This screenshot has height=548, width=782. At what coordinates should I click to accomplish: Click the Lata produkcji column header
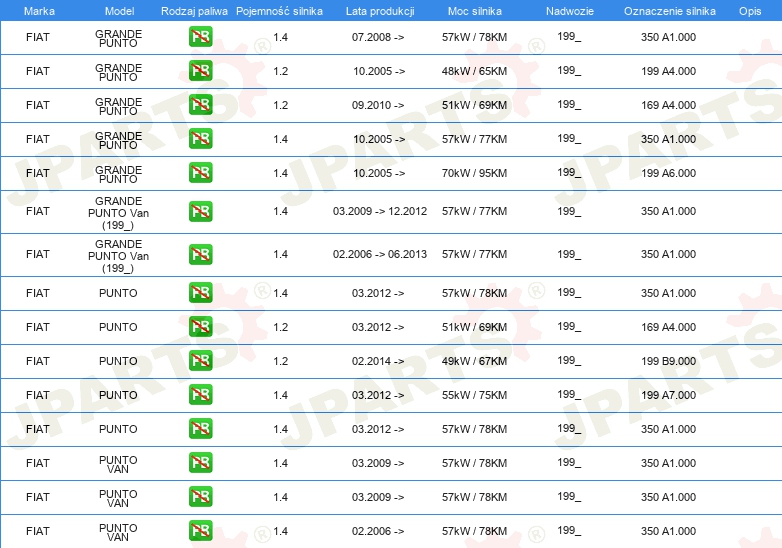(380, 11)
